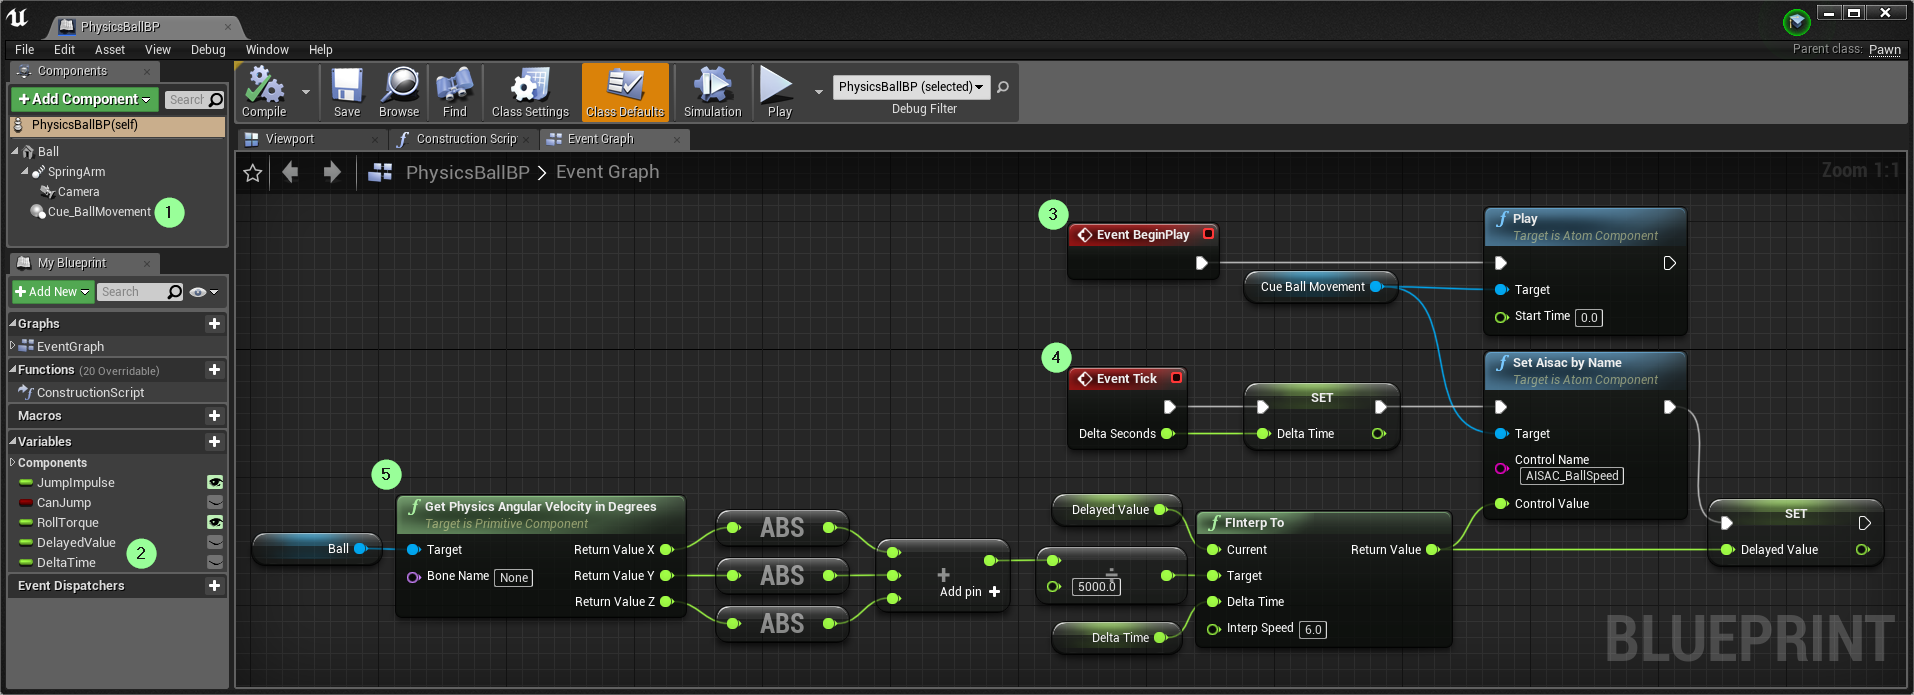Image resolution: width=1914 pixels, height=695 pixels.
Task: Select the FInterp To node title
Action: [x=1254, y=523]
